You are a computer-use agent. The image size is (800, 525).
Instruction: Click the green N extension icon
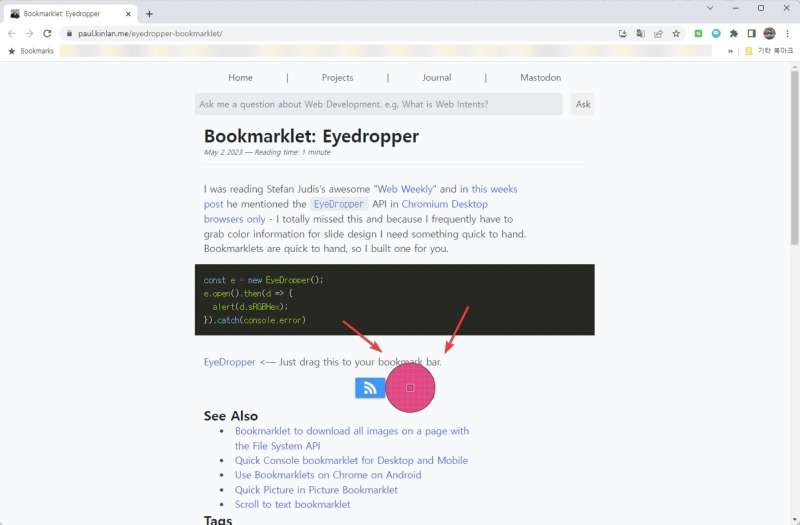(x=699, y=33)
